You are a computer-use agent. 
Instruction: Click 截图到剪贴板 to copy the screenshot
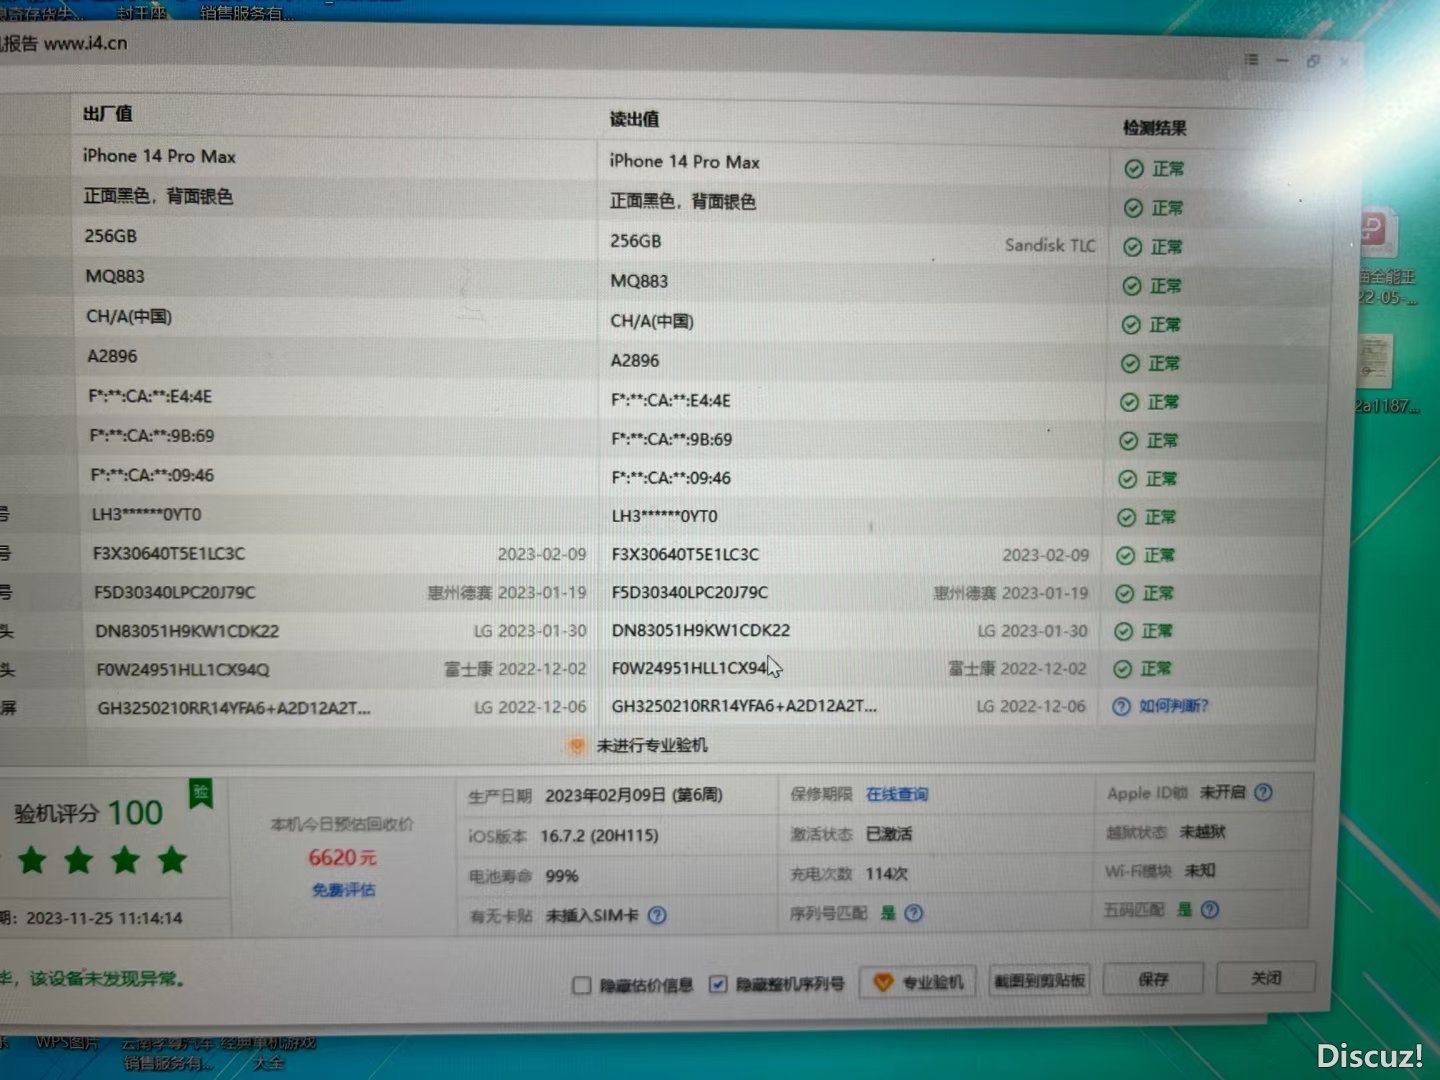tap(1039, 981)
